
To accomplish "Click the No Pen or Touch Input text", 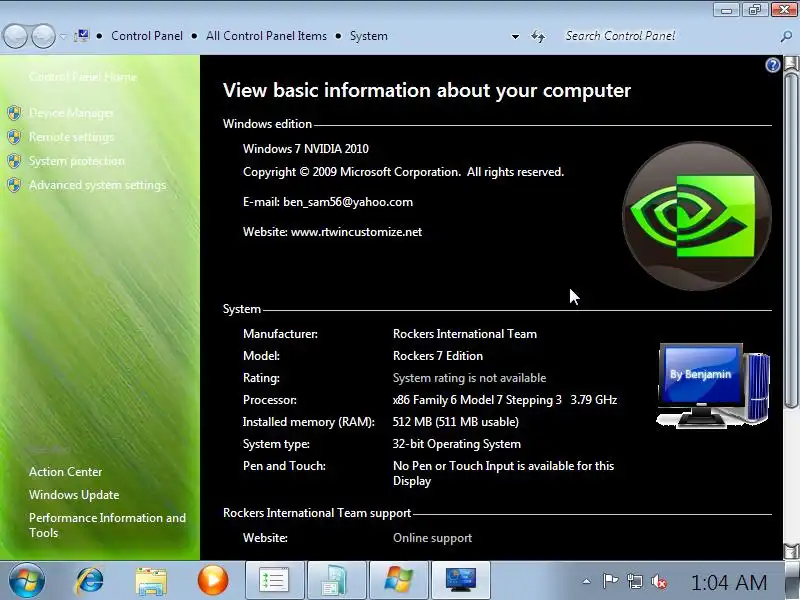I will tap(504, 473).
